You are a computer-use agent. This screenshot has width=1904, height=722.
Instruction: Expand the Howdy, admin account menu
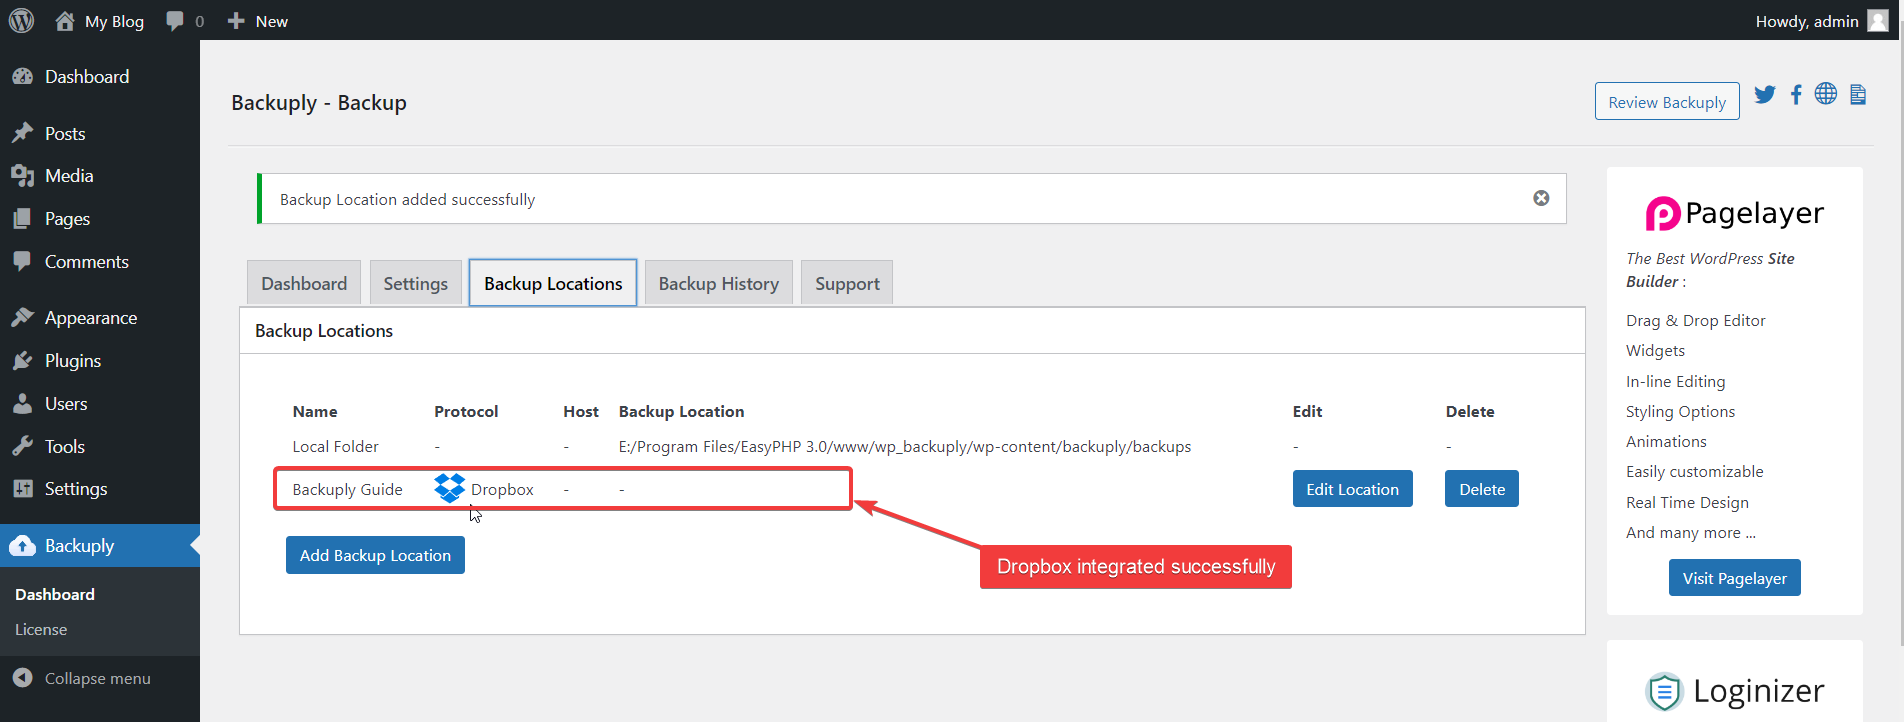[x=1806, y=21]
